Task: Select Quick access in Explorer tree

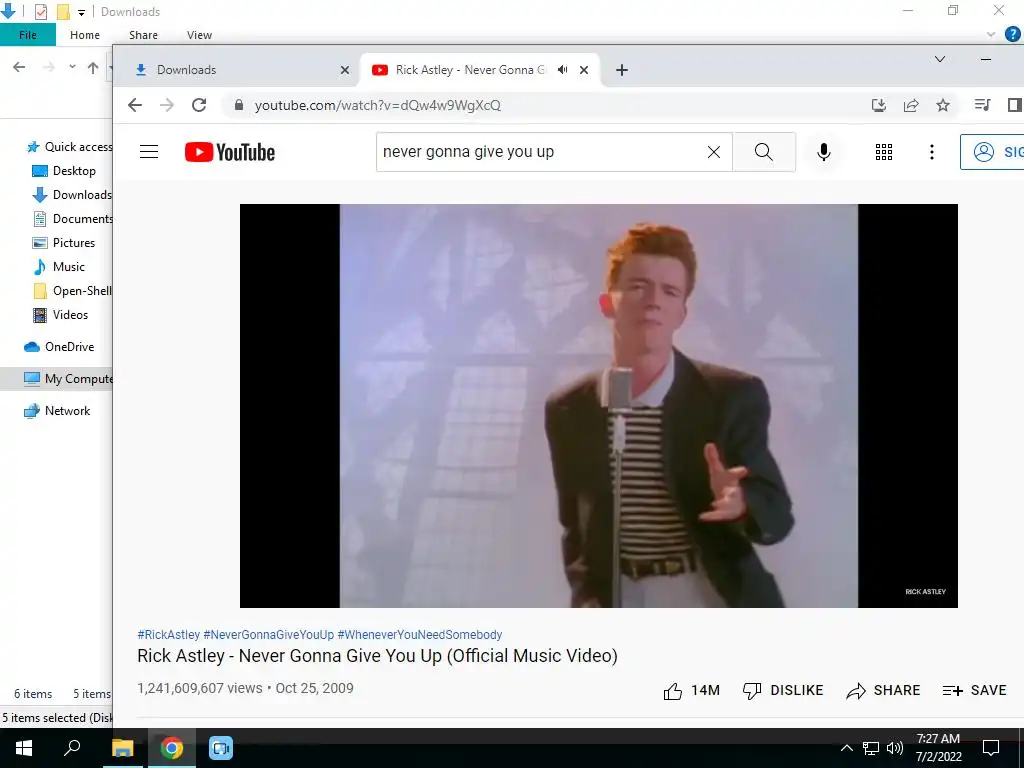Action: 69,147
